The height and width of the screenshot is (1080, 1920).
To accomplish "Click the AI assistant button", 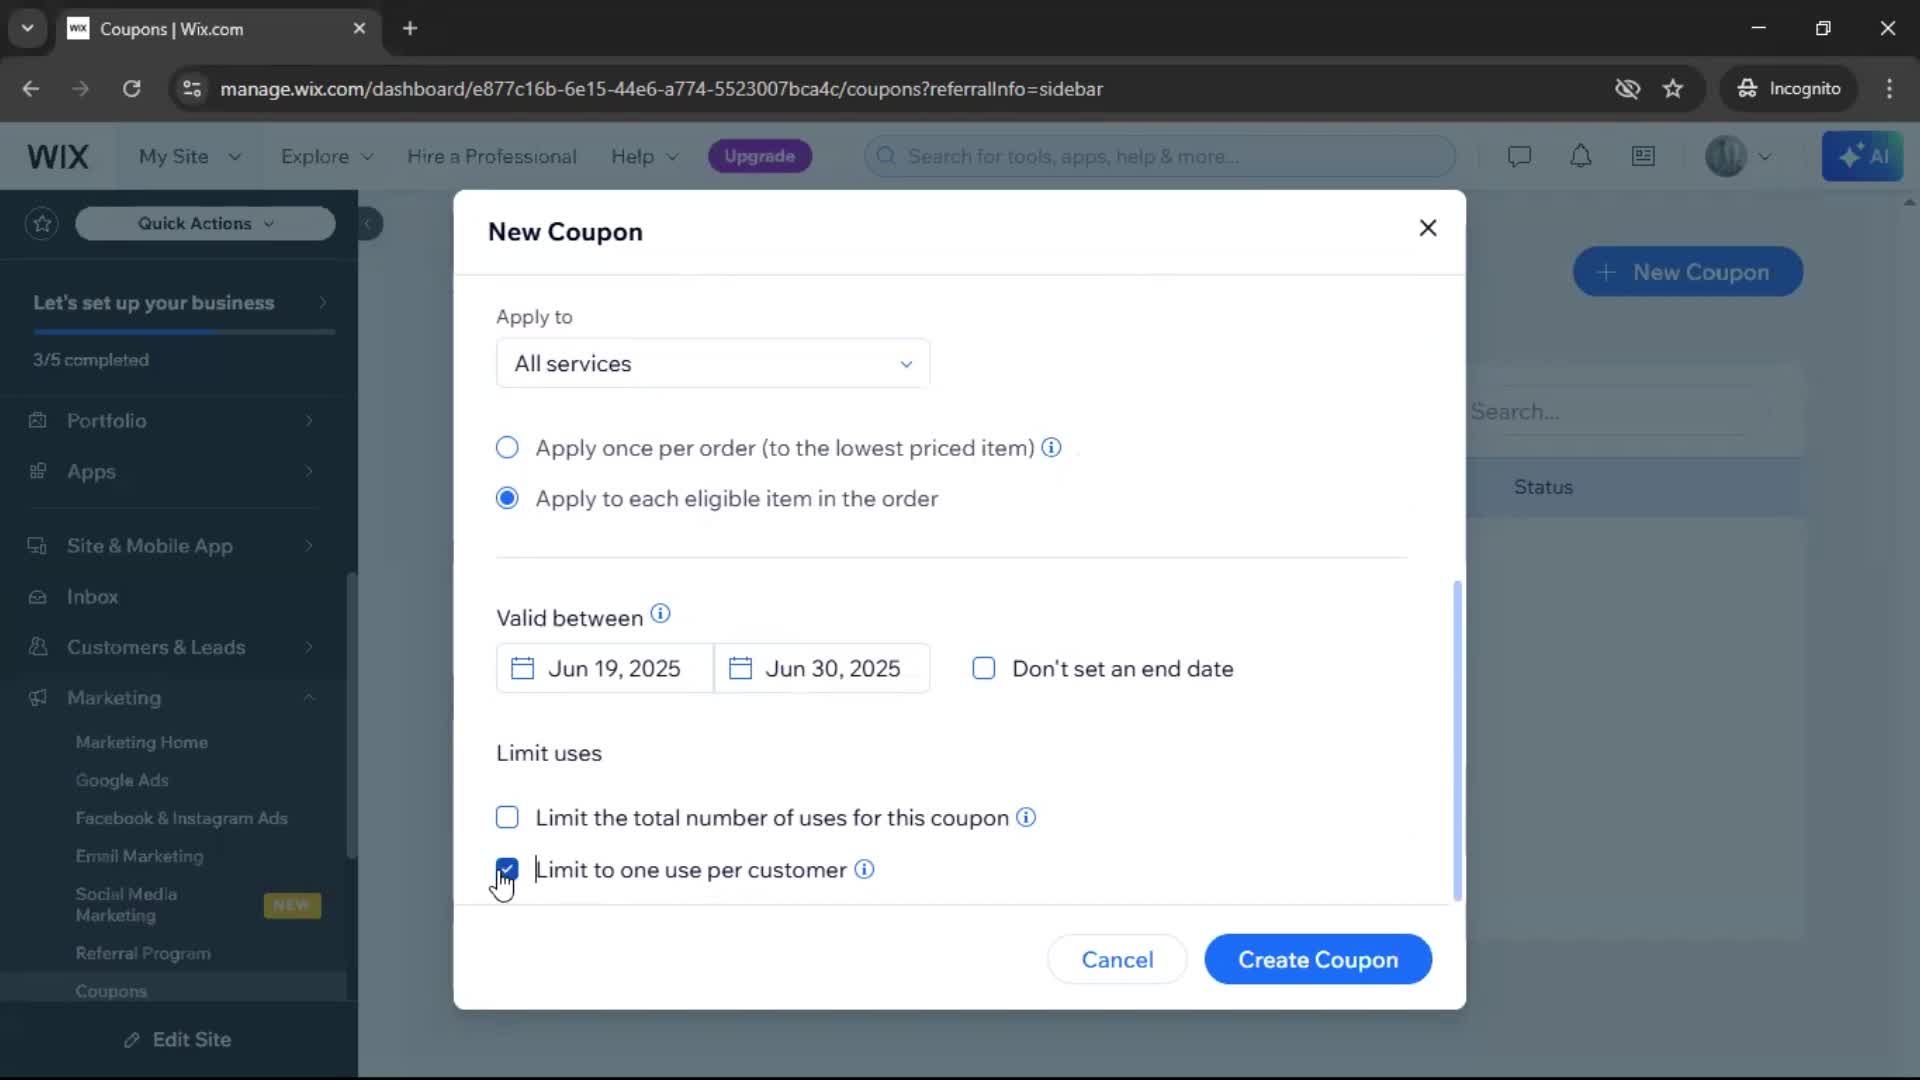I will tap(1862, 156).
